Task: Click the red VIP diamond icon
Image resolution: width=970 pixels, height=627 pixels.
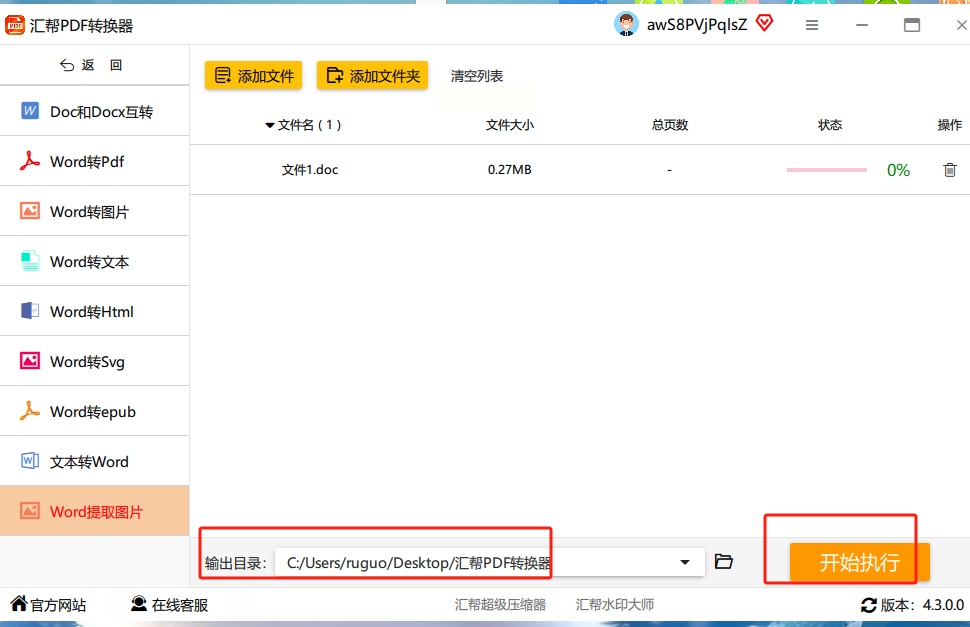Action: tap(765, 23)
